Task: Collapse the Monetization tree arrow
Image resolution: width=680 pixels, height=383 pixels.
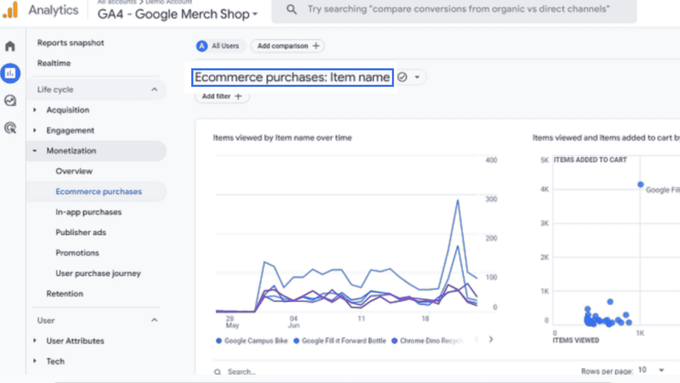Action: [35, 151]
